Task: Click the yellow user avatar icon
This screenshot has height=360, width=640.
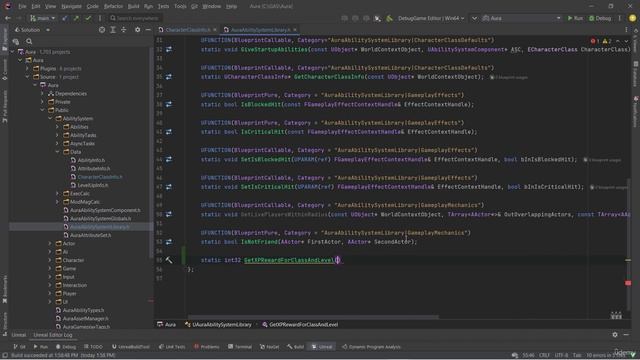Action: pos(632,18)
